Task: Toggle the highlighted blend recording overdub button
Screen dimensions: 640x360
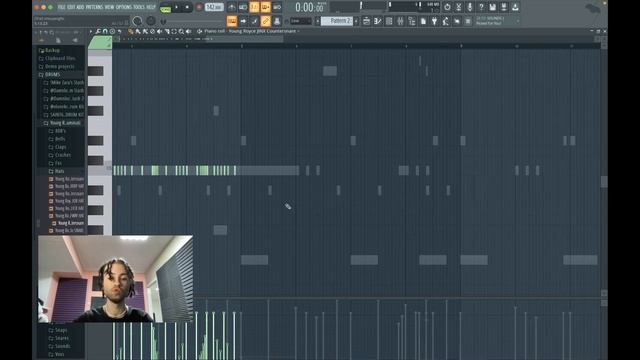Action: point(265,7)
